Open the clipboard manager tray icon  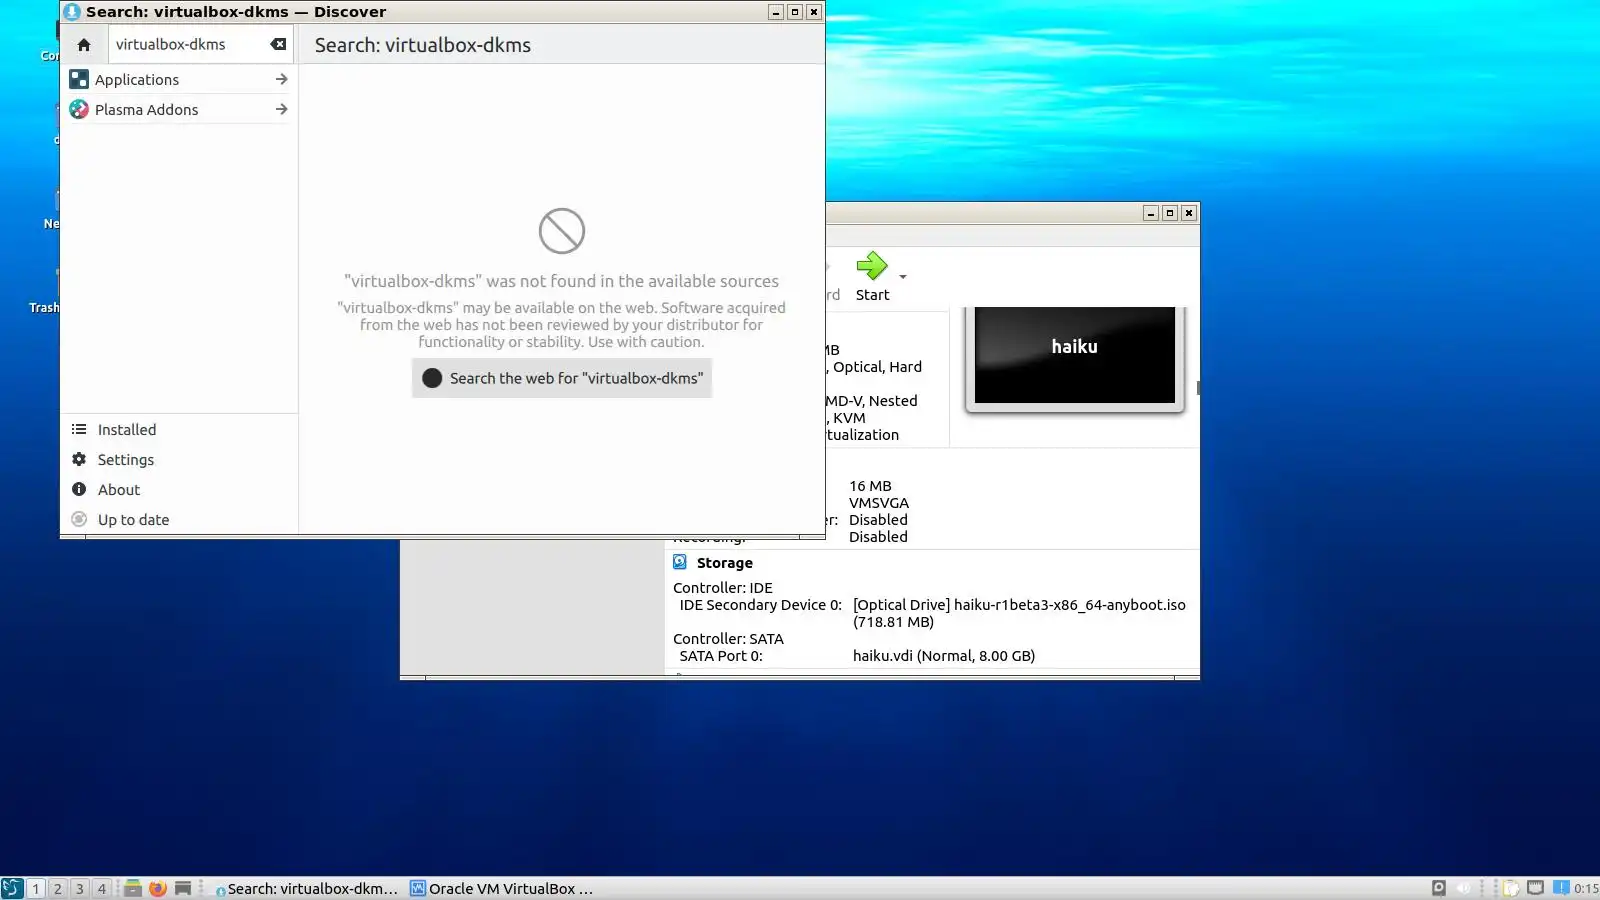click(1512, 888)
